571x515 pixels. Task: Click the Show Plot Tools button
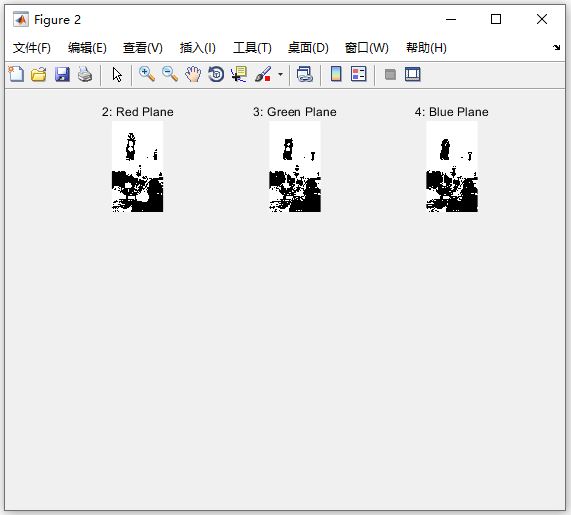click(x=413, y=74)
